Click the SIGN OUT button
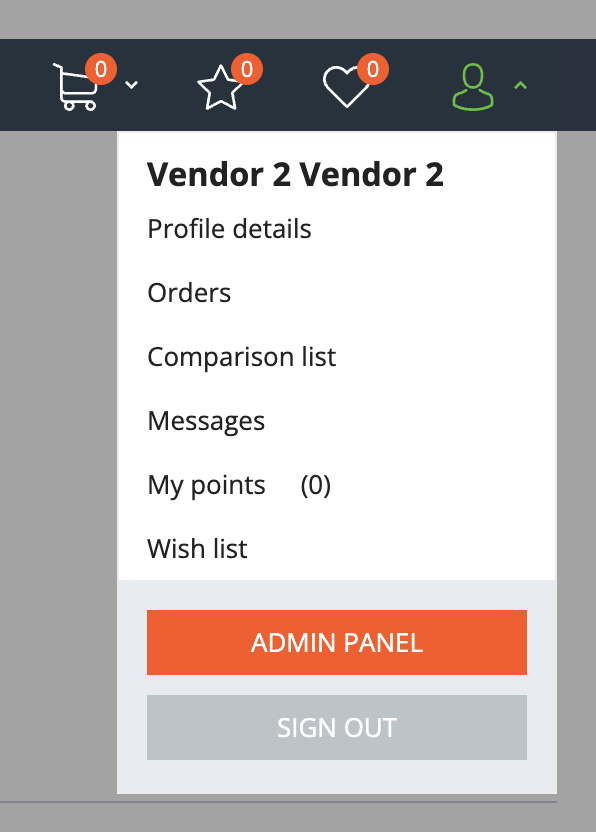 point(337,727)
